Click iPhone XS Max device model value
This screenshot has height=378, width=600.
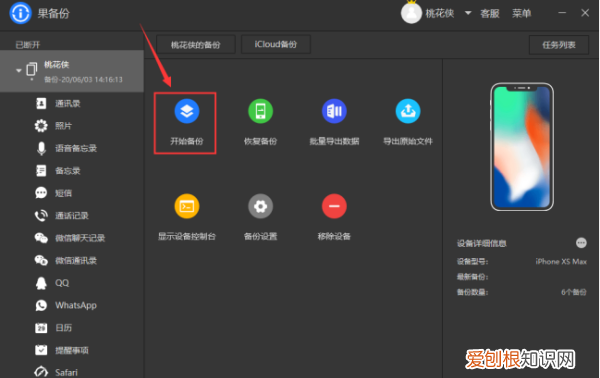click(x=561, y=262)
